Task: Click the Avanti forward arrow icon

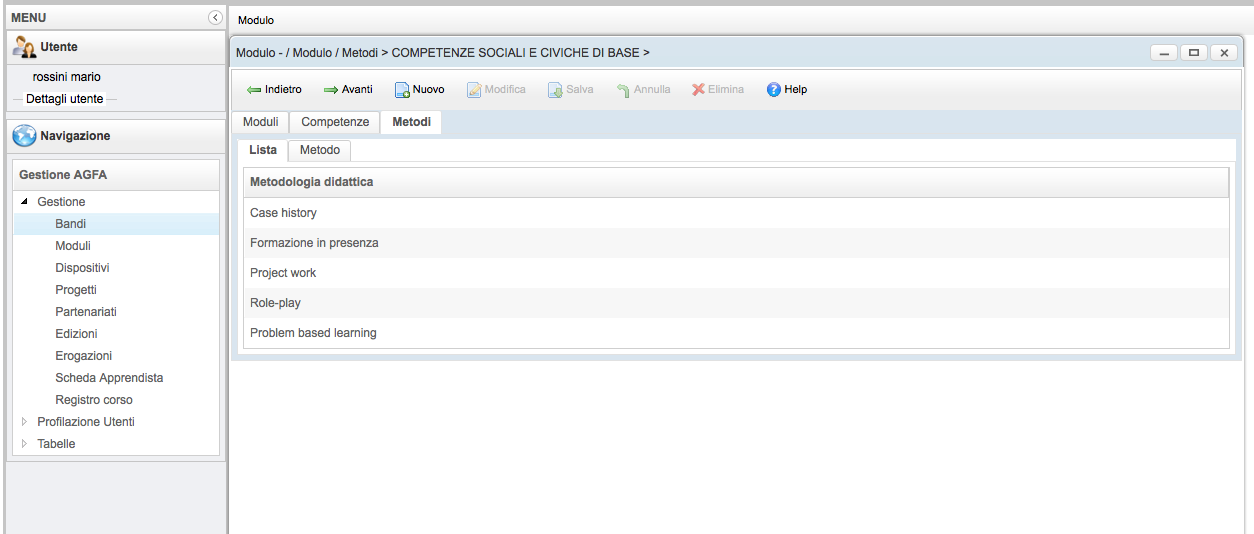Action: coord(330,90)
